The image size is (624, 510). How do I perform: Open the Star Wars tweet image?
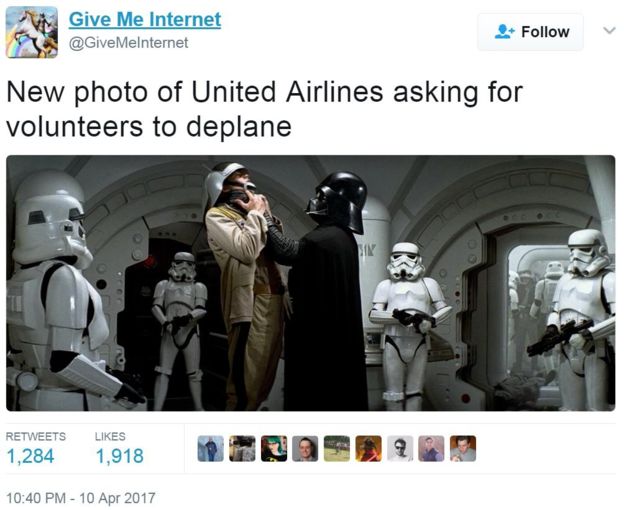(x=311, y=283)
